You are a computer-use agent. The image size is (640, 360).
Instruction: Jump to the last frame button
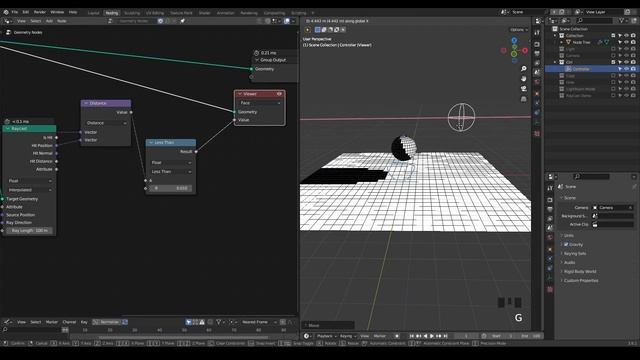(445, 336)
